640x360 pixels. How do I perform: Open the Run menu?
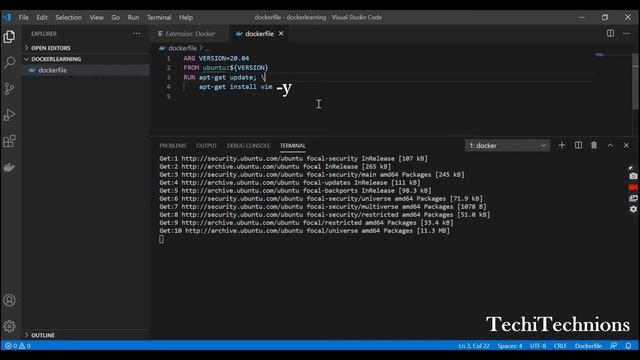click(x=133, y=17)
